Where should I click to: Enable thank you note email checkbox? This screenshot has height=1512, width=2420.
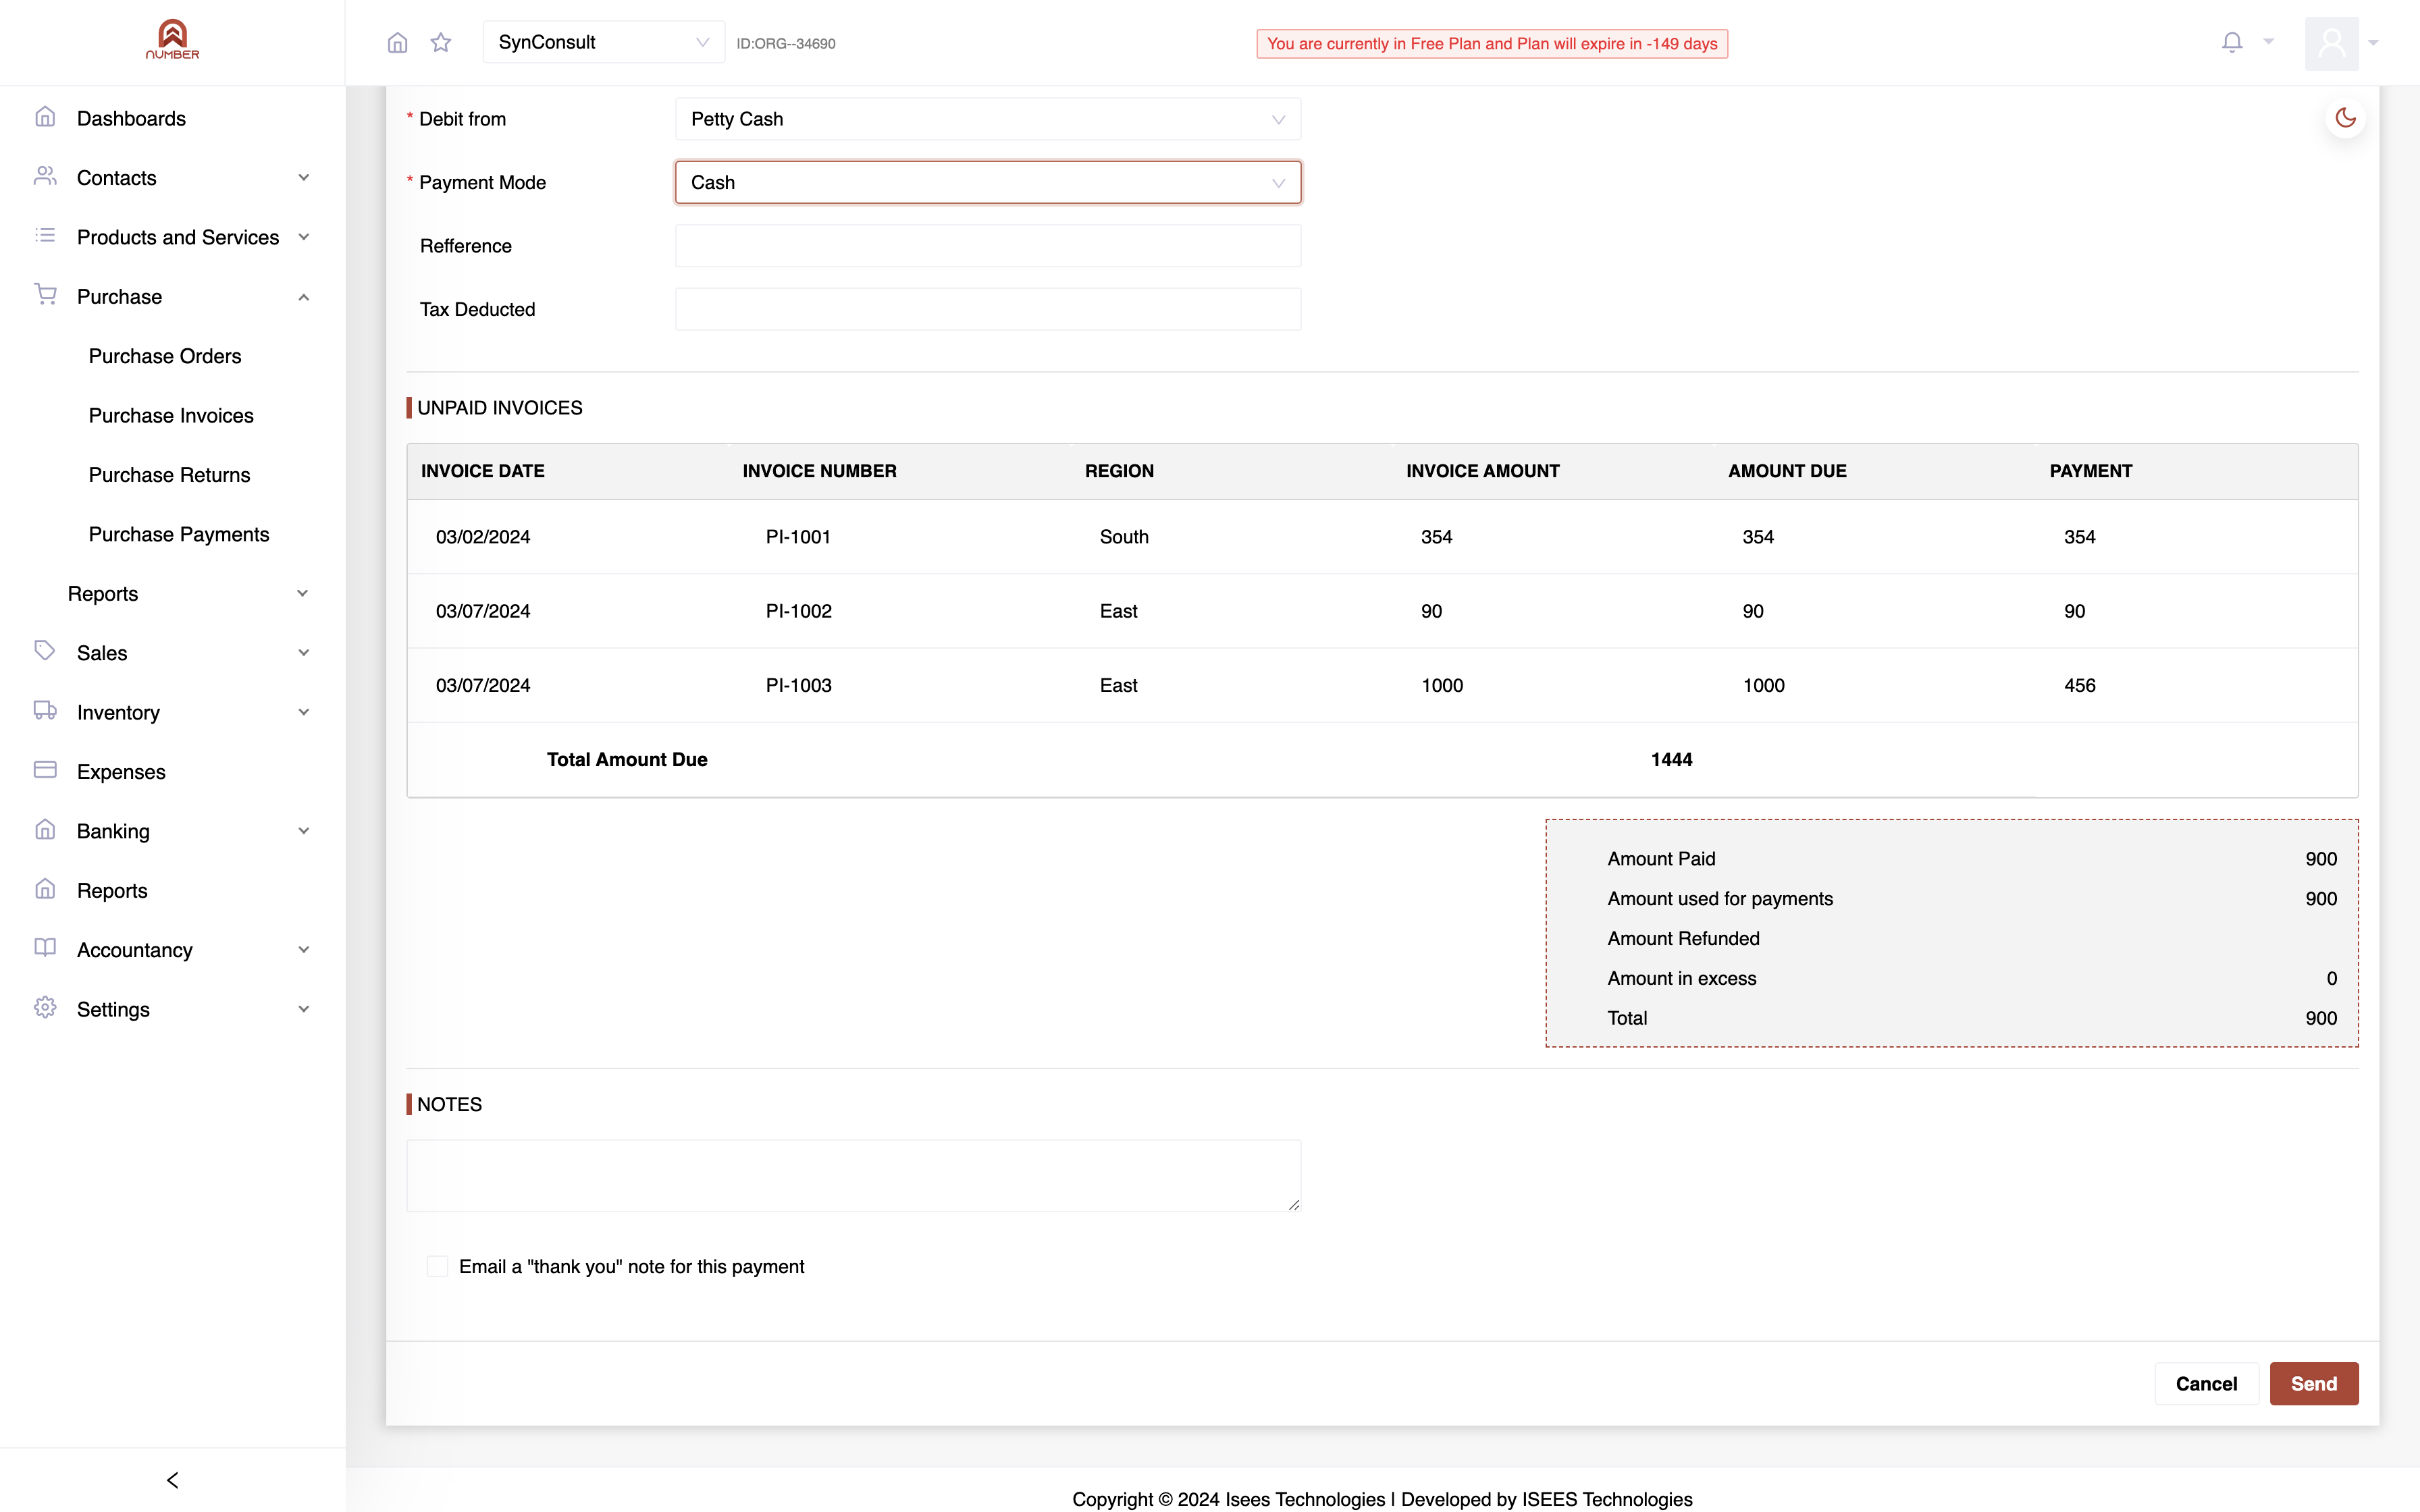coord(437,1266)
